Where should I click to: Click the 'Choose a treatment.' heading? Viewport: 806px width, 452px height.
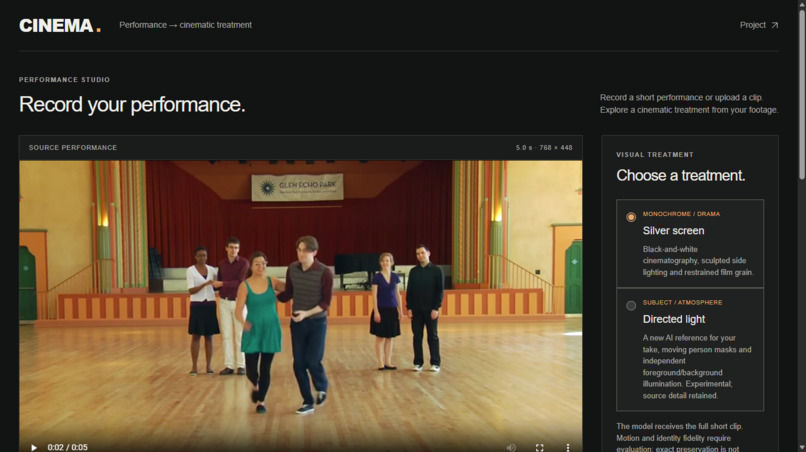coord(681,175)
